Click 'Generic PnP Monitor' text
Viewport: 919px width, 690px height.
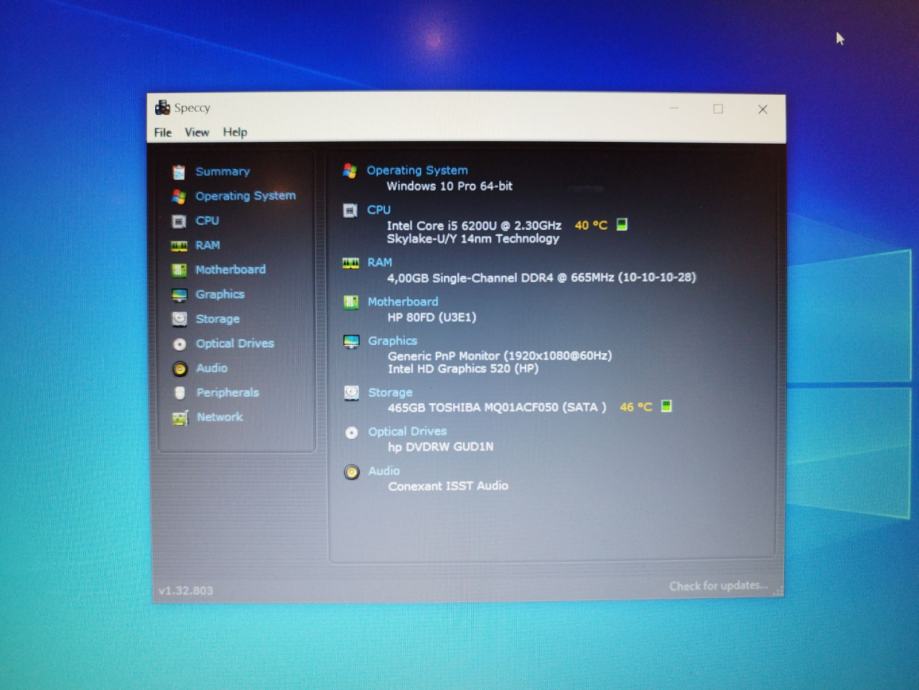tap(443, 356)
